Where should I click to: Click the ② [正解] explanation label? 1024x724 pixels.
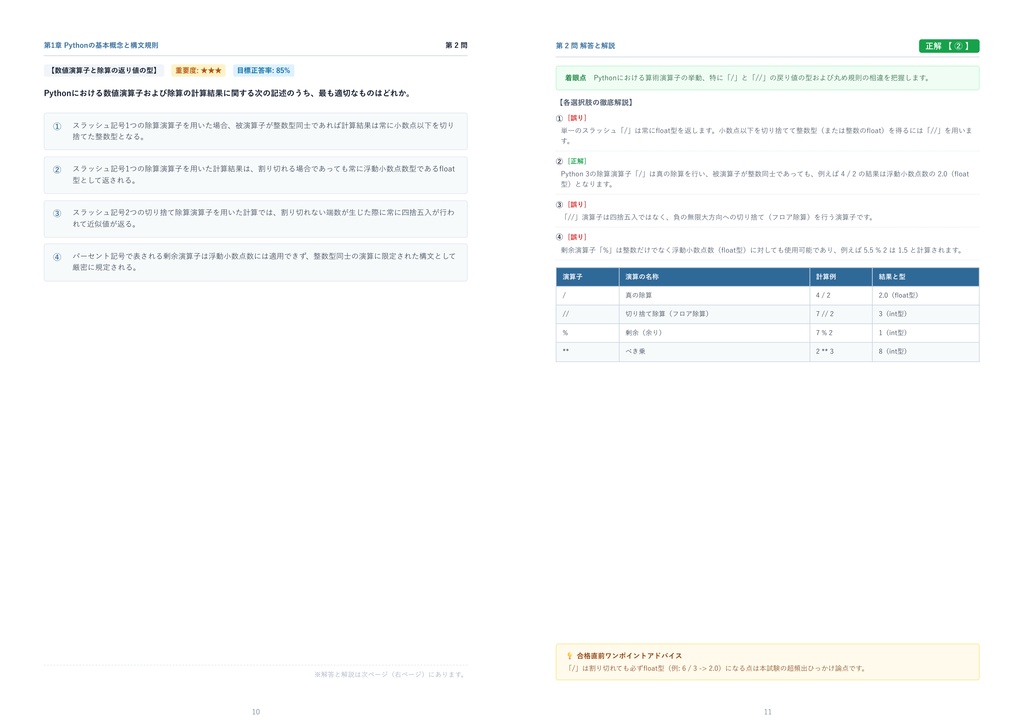pos(571,161)
